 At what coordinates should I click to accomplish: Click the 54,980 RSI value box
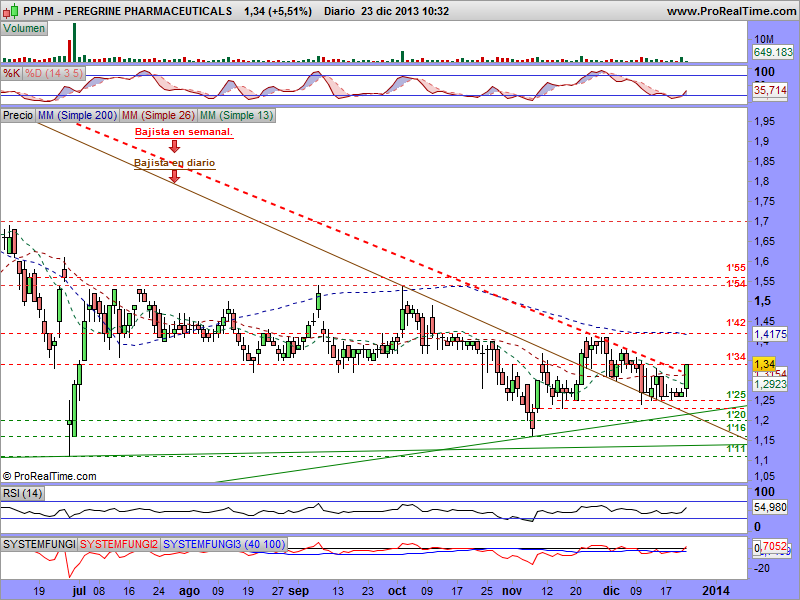click(770, 508)
